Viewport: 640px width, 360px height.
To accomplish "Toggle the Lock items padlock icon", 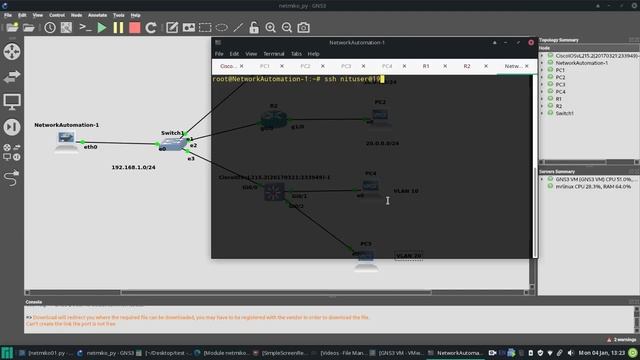I will pos(254,27).
